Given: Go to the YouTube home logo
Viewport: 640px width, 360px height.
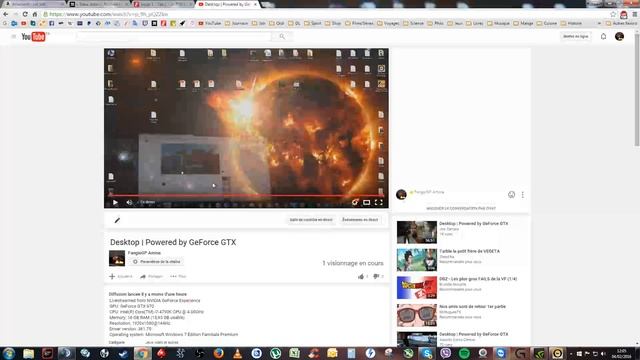Looking at the screenshot, I should point(34,37).
